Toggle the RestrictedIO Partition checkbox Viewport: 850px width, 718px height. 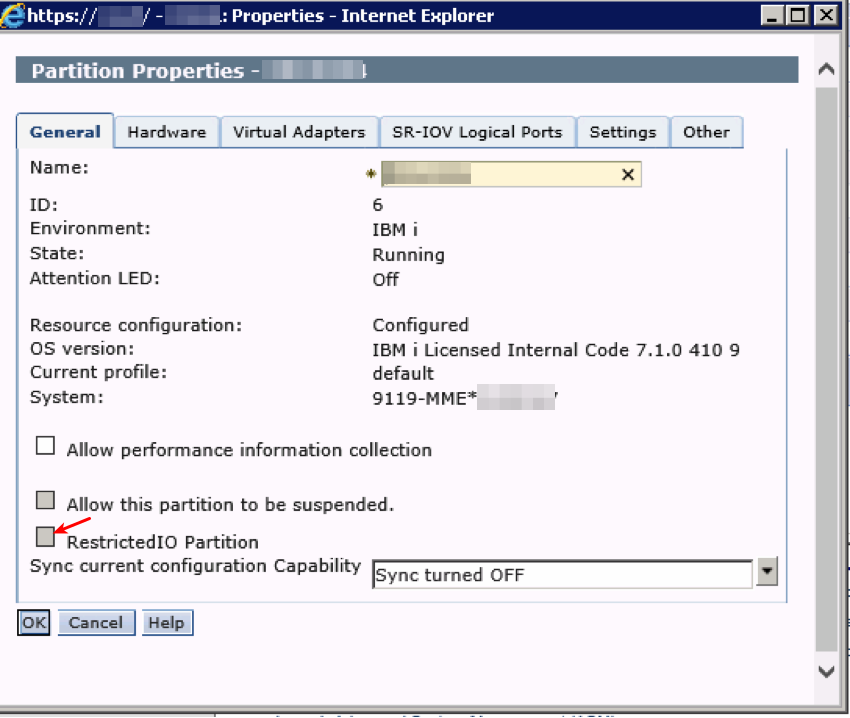[45, 536]
